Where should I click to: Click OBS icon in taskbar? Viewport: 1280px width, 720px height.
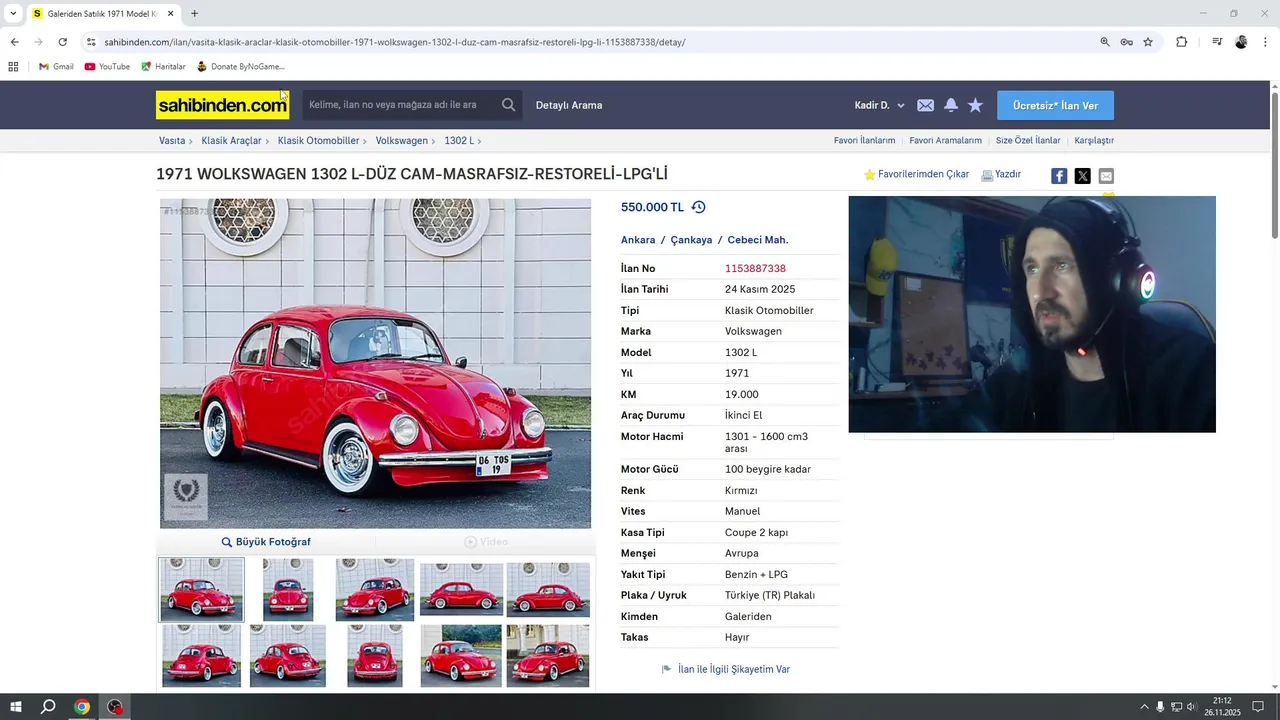[115, 707]
